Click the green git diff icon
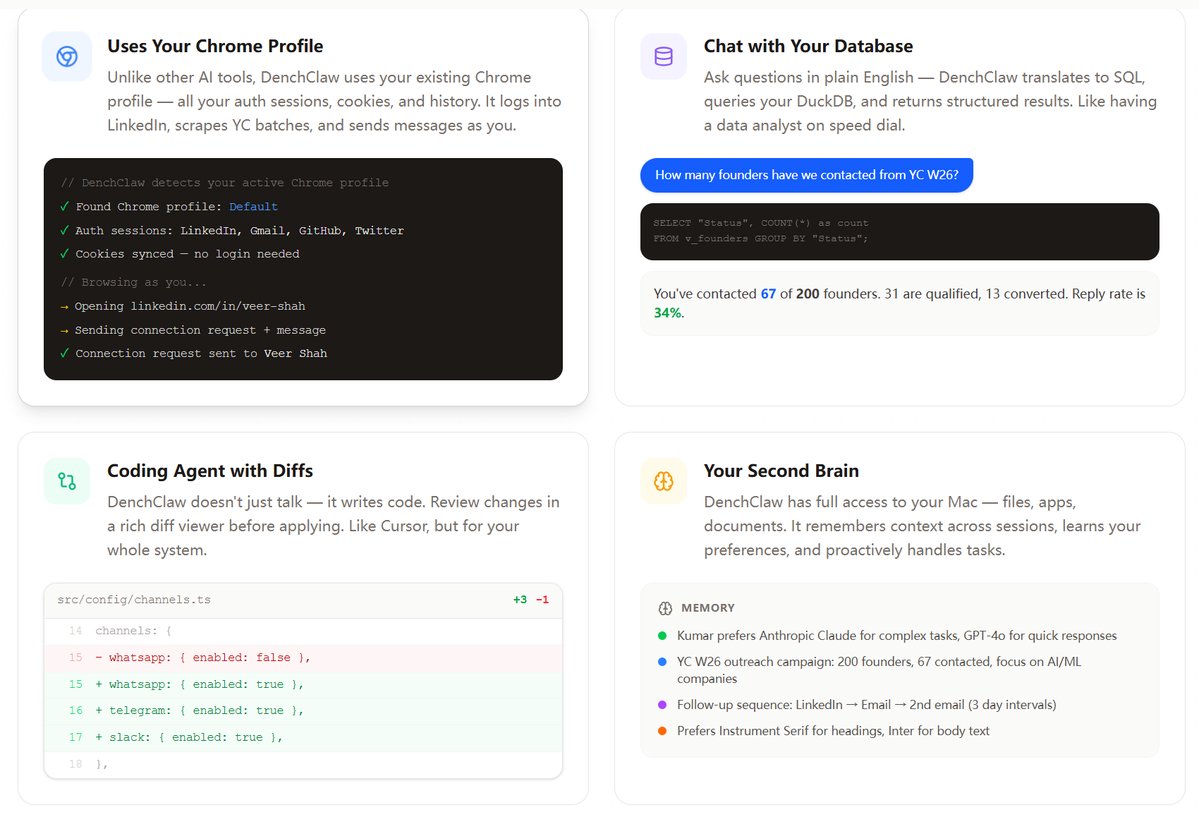This screenshot has height=817, width=1199. (x=67, y=481)
